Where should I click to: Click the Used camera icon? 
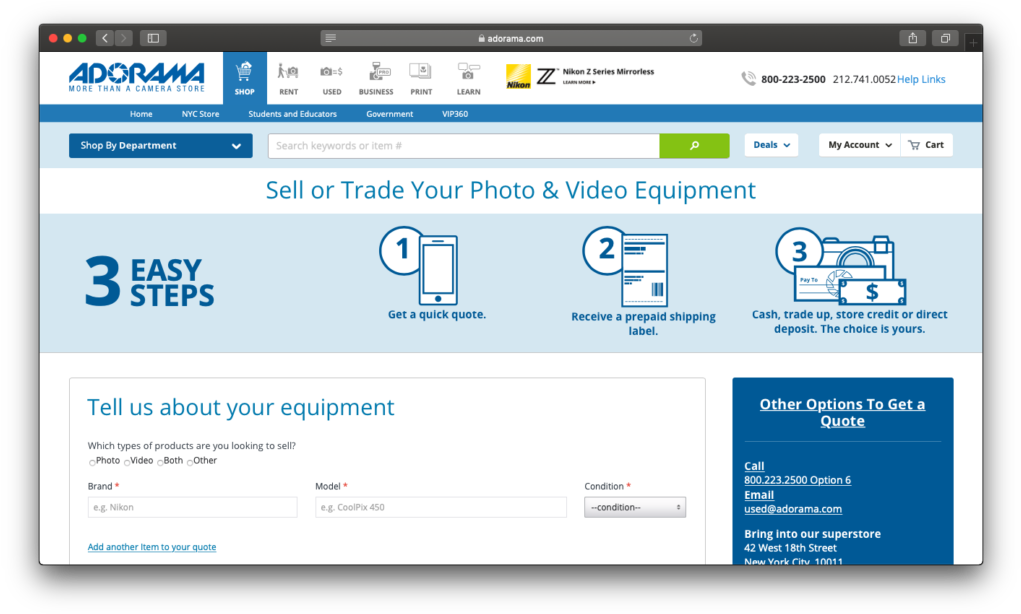(x=331, y=72)
